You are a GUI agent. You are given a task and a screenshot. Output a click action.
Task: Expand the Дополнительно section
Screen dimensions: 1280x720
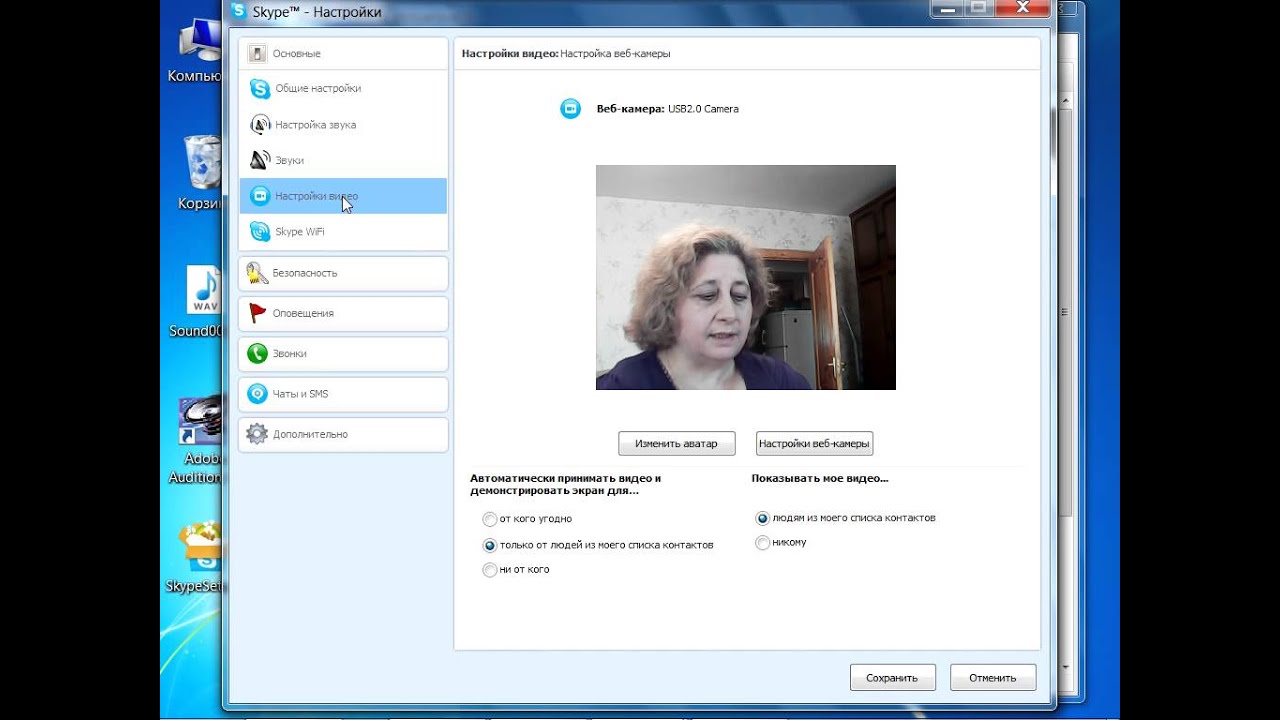click(343, 434)
